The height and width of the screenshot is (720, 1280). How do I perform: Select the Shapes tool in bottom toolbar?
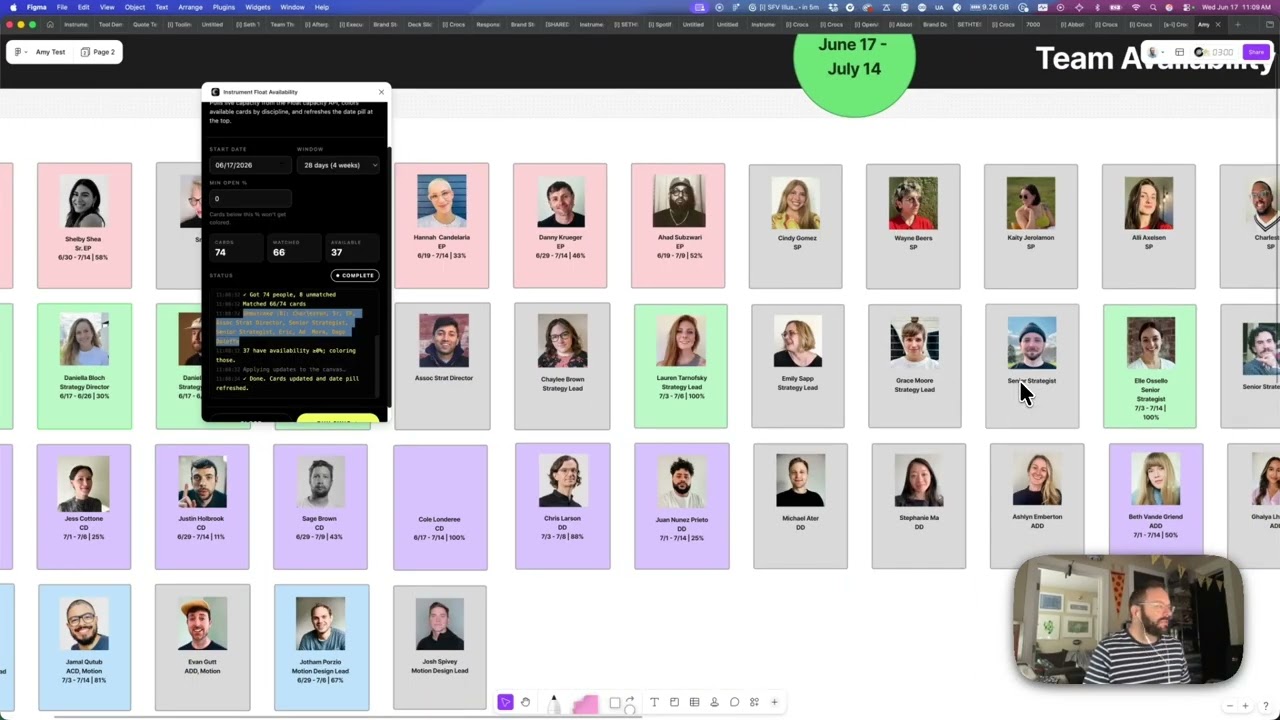(615, 702)
